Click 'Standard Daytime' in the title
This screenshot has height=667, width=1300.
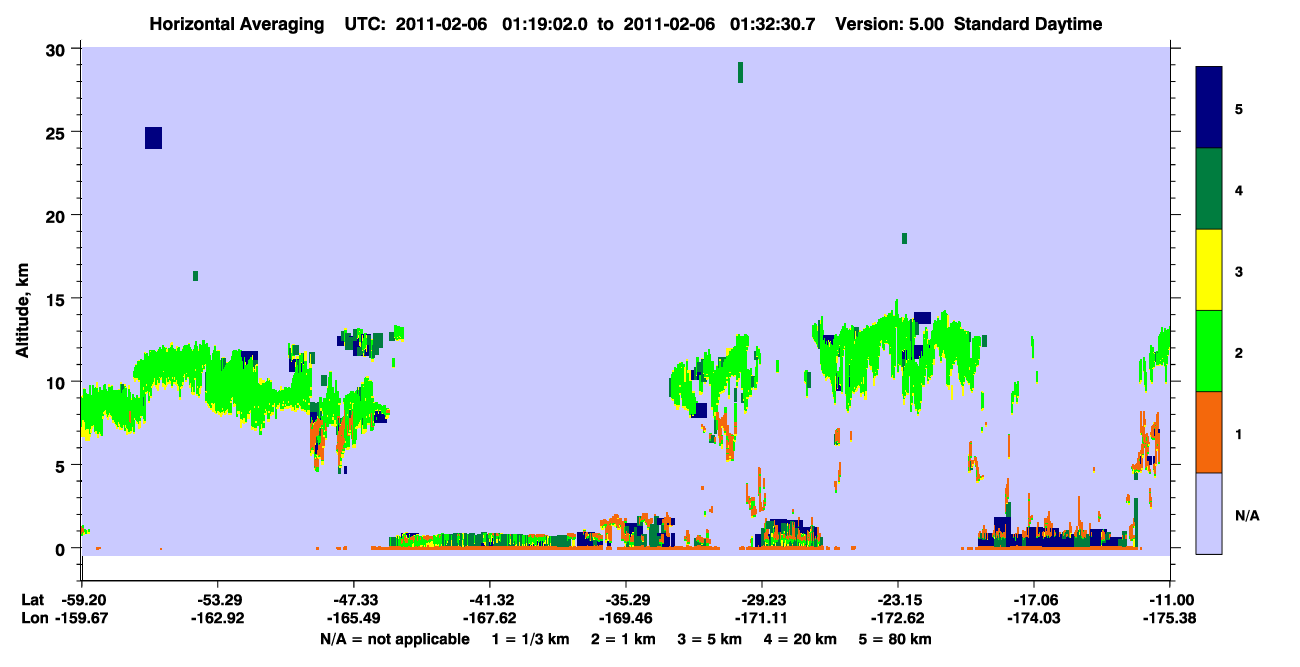(x=1028, y=24)
